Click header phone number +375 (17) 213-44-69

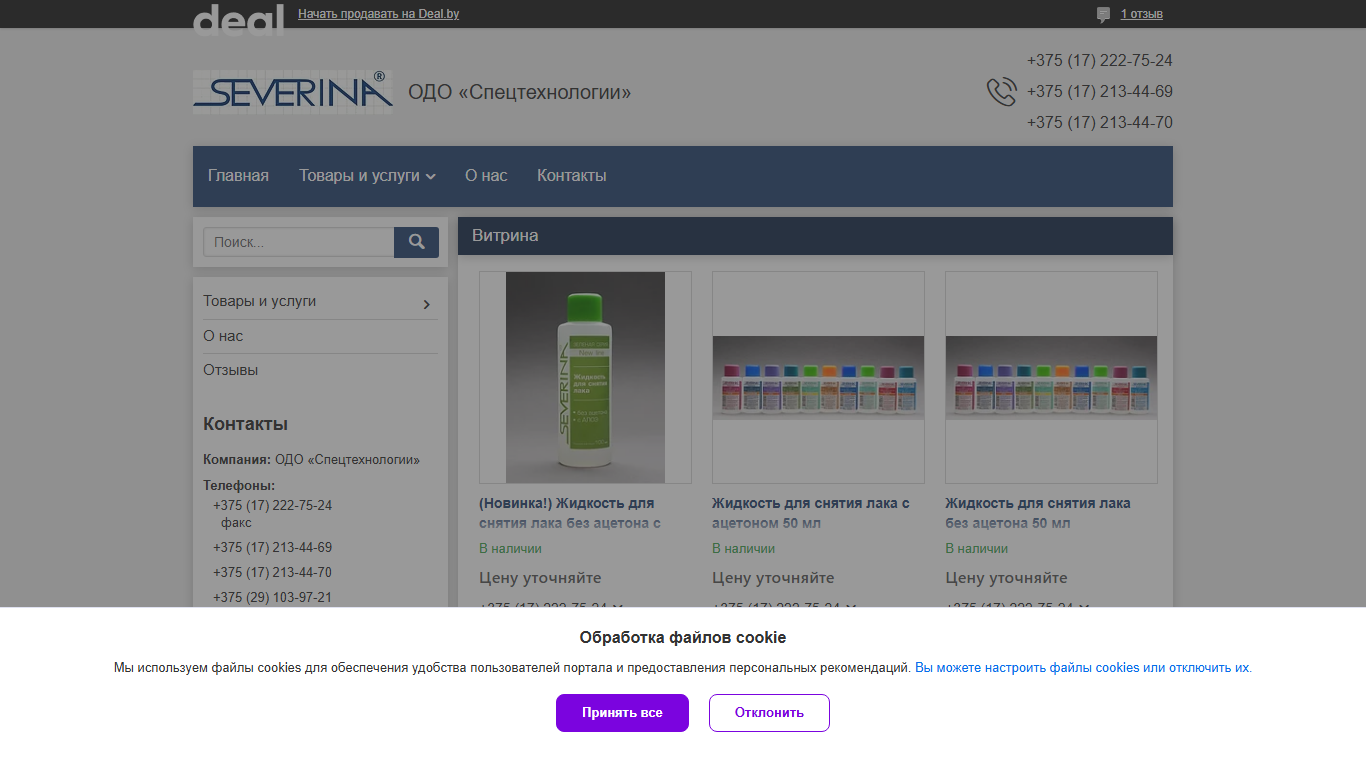1100,92
